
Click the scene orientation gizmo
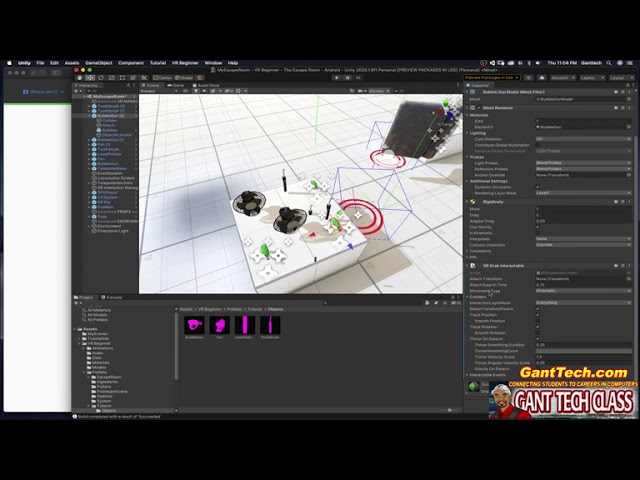(446, 111)
